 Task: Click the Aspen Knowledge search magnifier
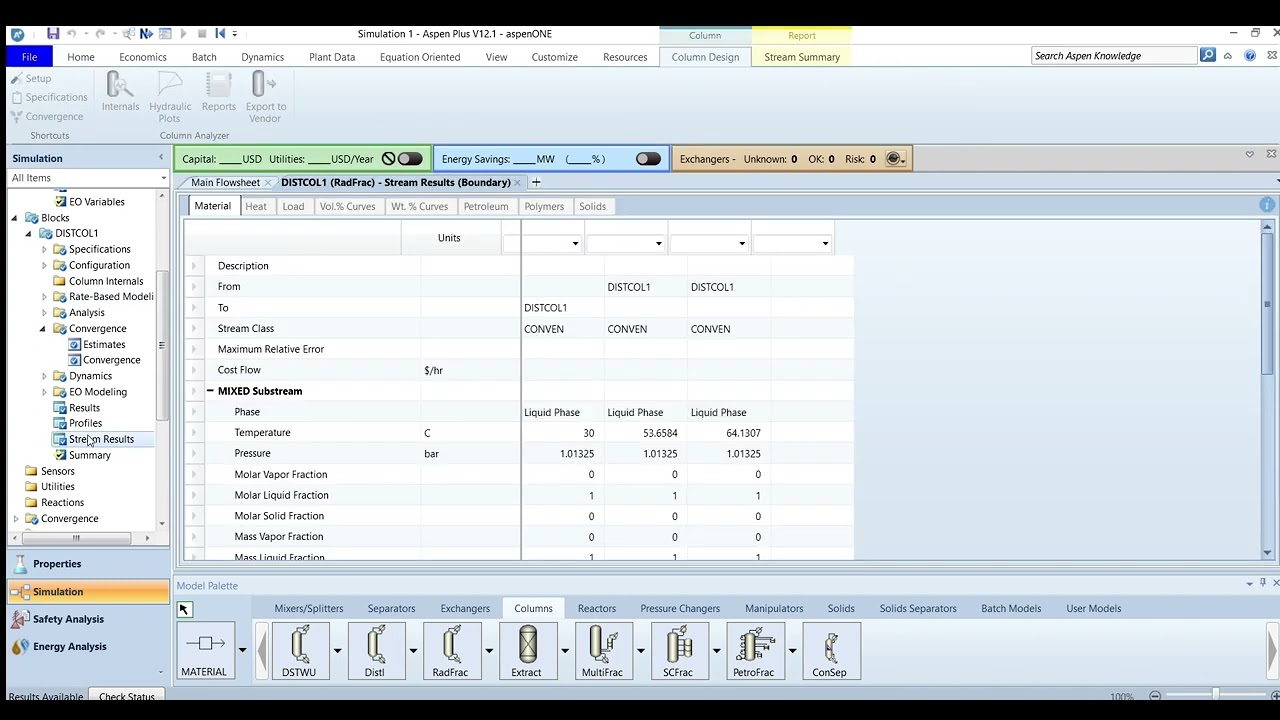tap(1208, 56)
